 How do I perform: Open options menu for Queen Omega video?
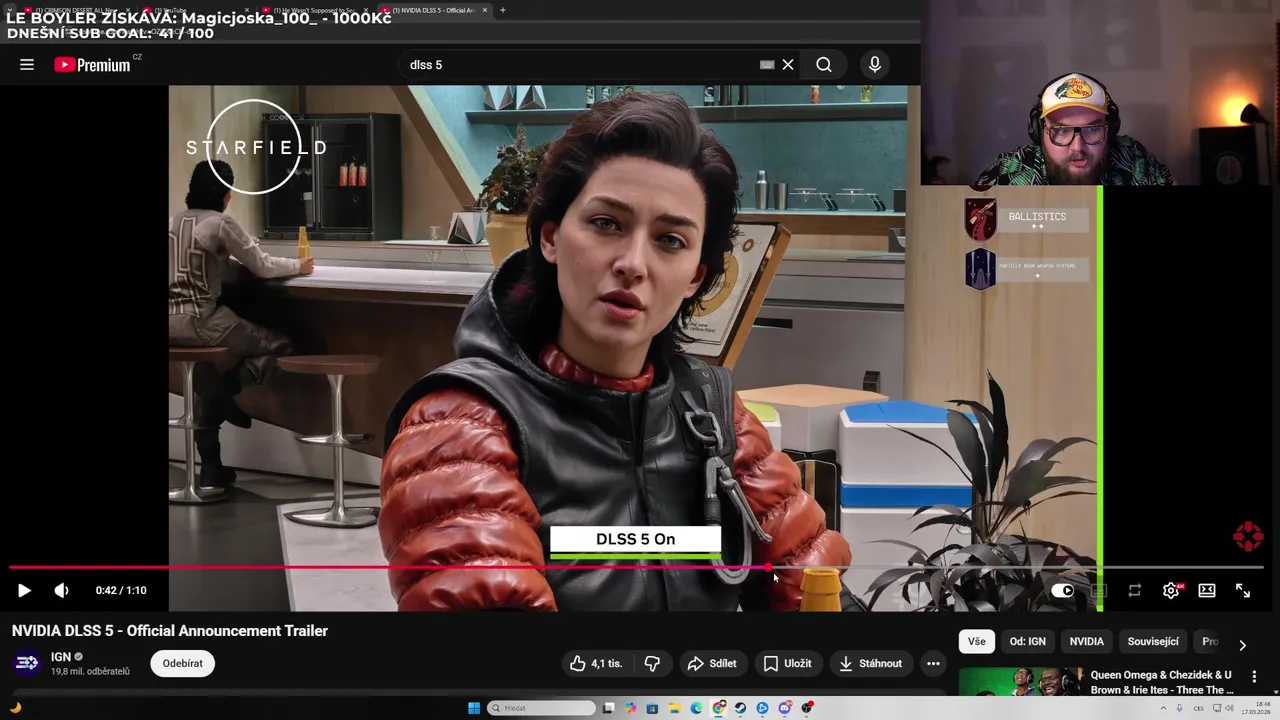click(x=1254, y=677)
